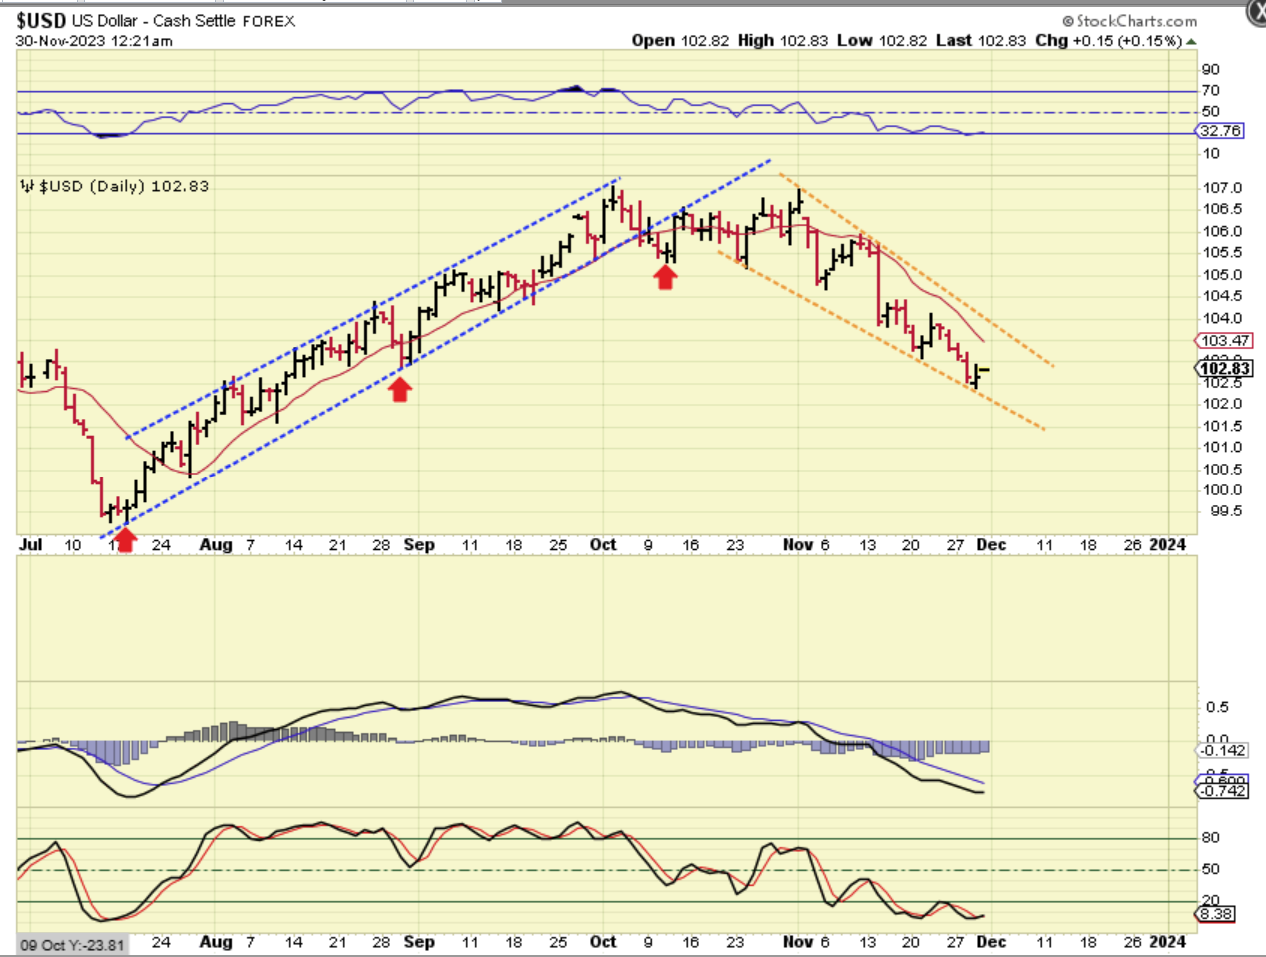Image resolution: width=1266 pixels, height=957 pixels.
Task: Click the MACD line tag -0.742
Action: [1222, 791]
